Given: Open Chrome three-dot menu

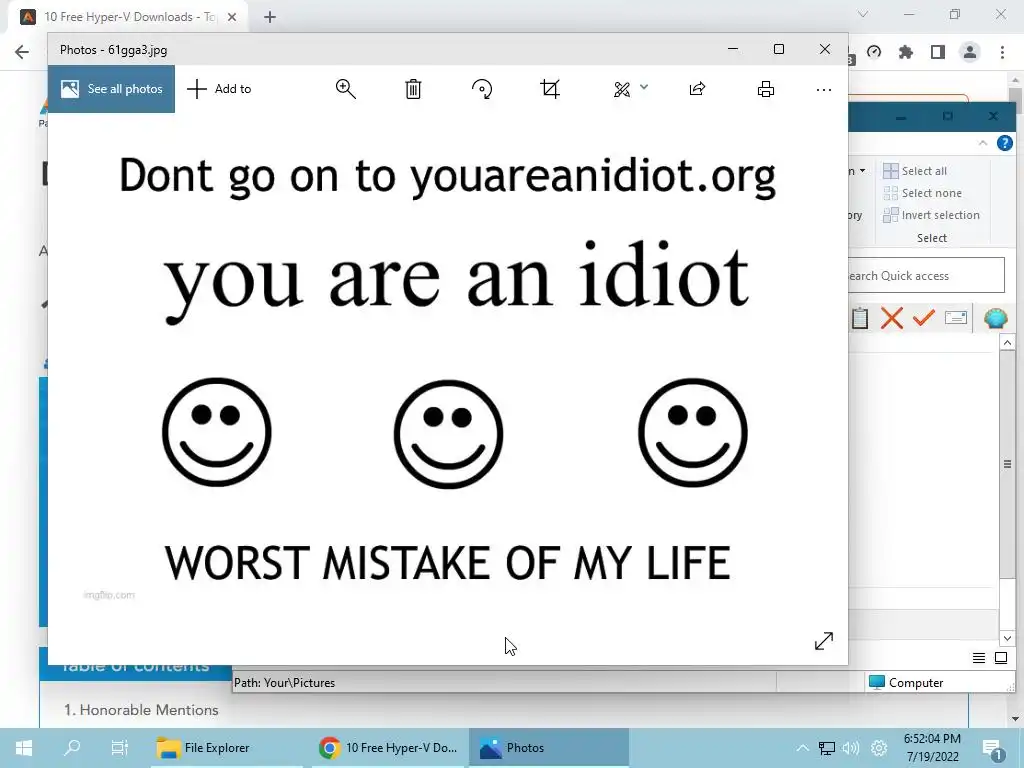Looking at the screenshot, I should [x=1002, y=52].
